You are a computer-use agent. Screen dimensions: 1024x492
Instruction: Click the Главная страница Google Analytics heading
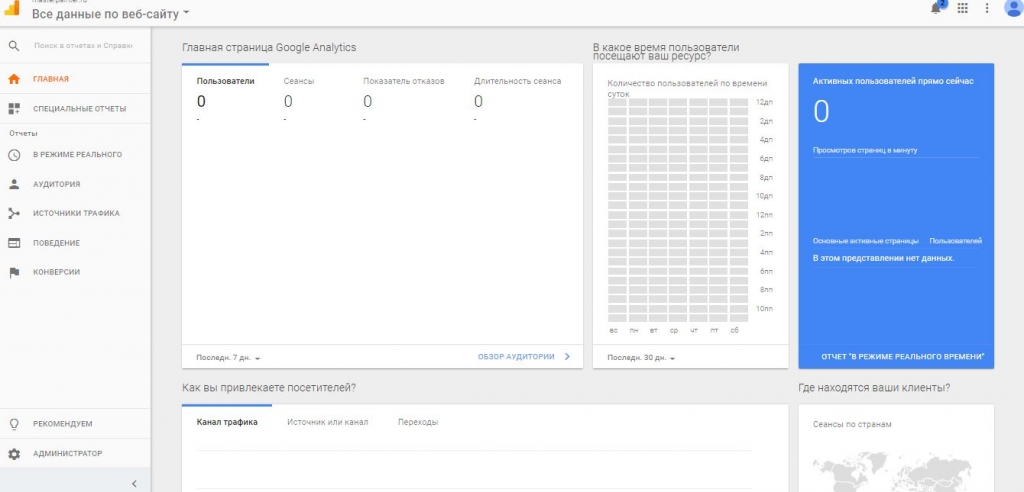(x=269, y=48)
